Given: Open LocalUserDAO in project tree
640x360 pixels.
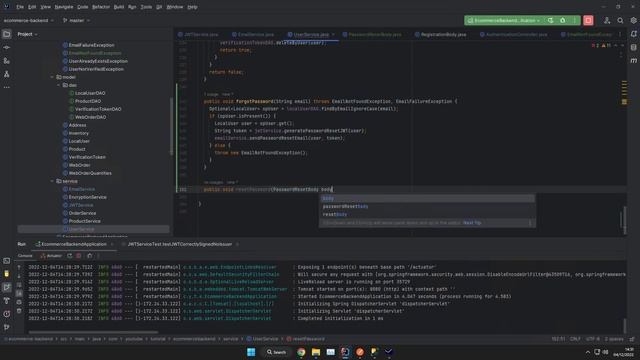Looking at the screenshot, I should [x=90, y=93].
